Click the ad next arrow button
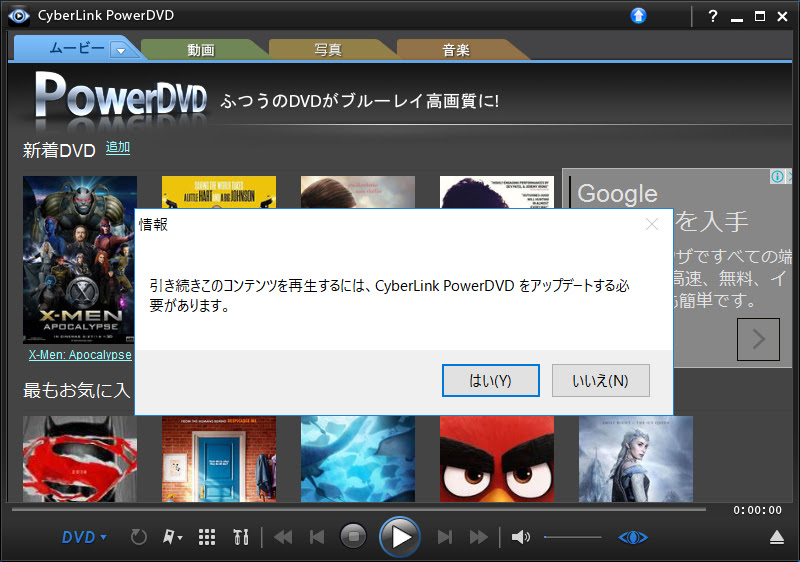This screenshot has height=562, width=800. [x=758, y=340]
